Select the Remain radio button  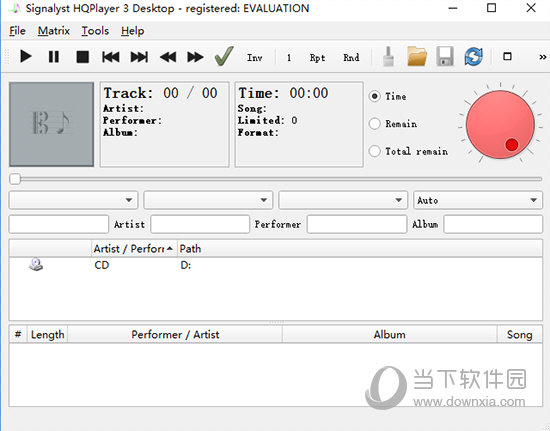[375, 123]
